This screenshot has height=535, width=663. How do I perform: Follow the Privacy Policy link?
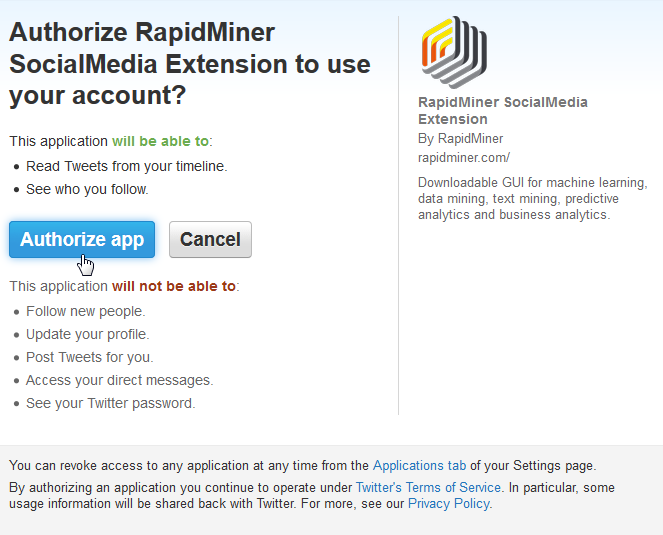click(x=449, y=504)
